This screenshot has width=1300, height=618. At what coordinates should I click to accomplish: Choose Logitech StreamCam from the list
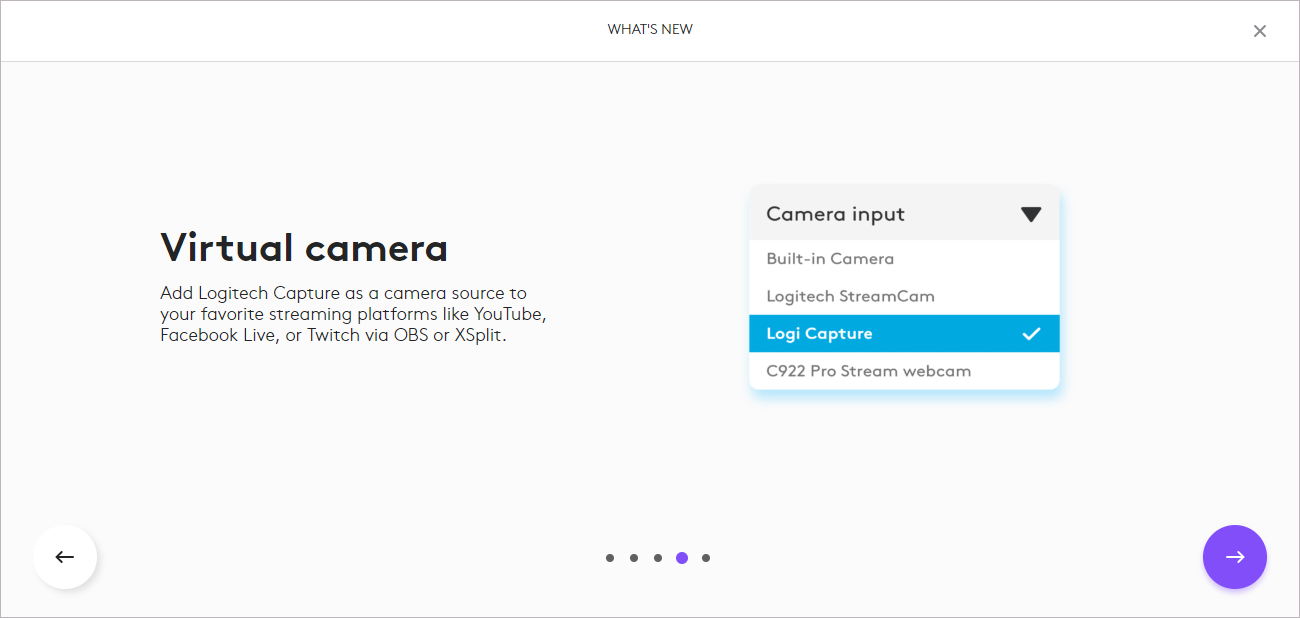(904, 296)
